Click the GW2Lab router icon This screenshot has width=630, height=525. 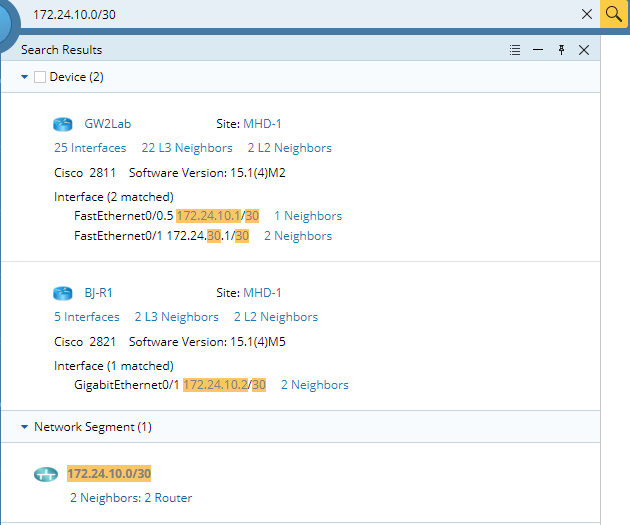(64, 124)
